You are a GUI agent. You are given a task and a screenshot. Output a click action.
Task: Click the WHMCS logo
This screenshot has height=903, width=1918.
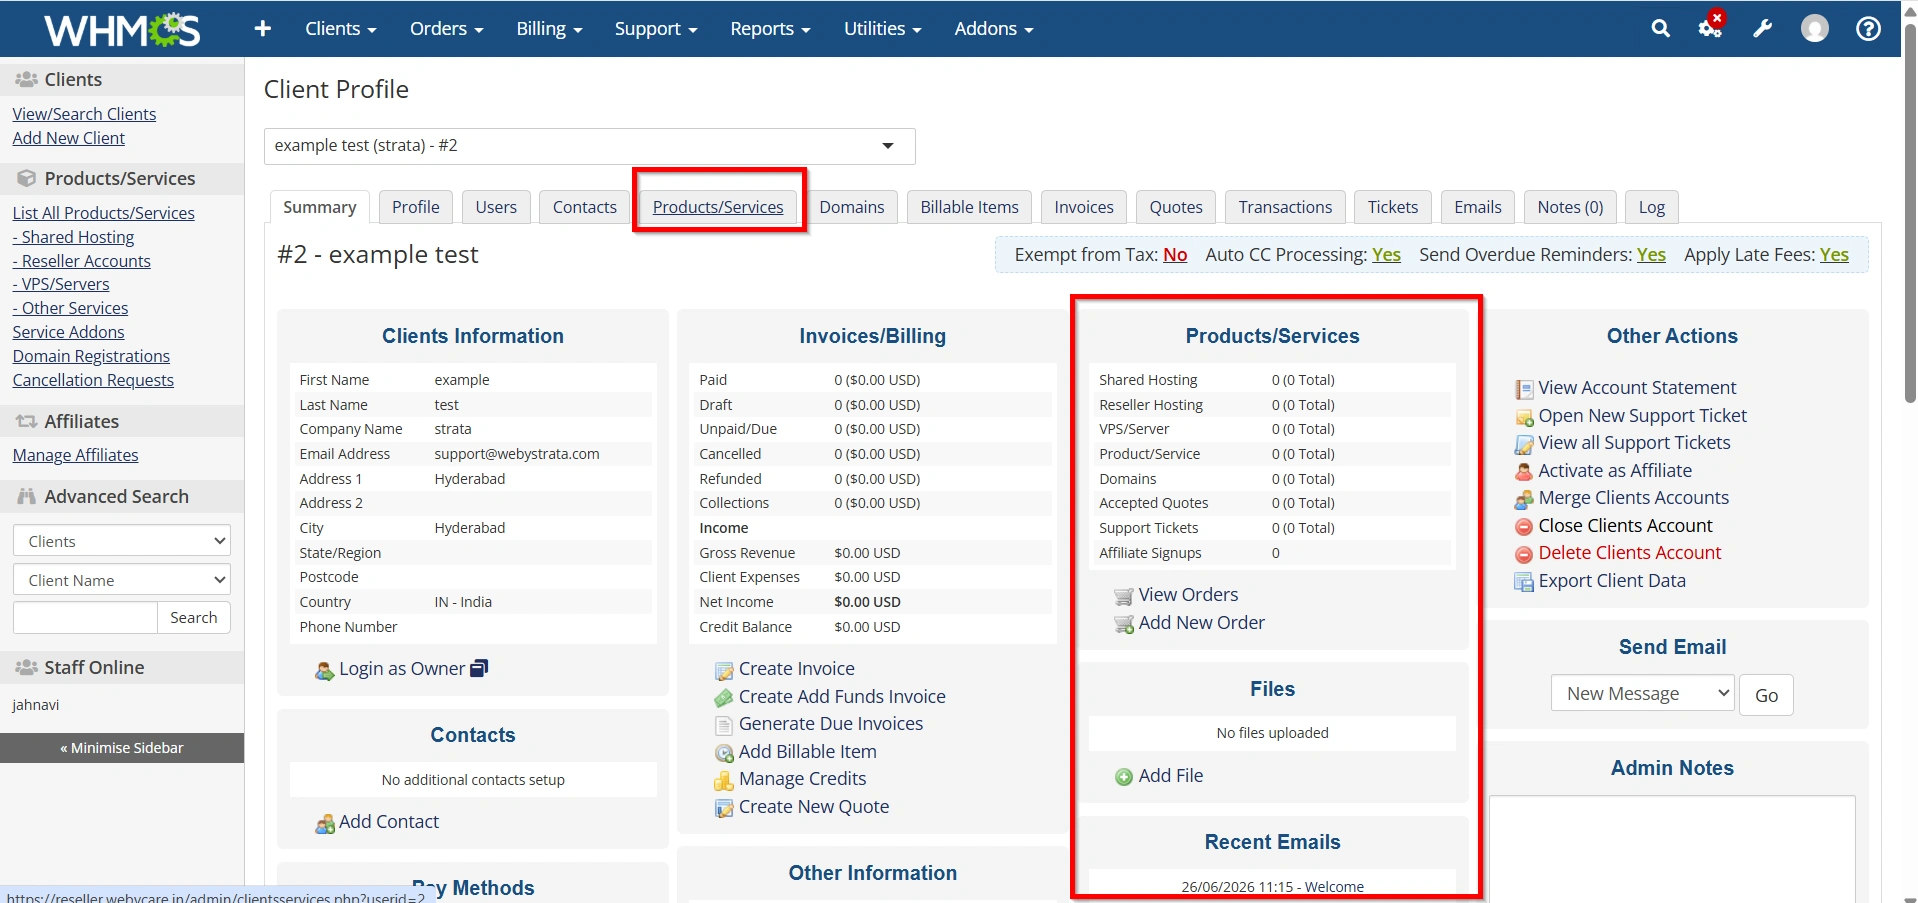[x=122, y=29]
